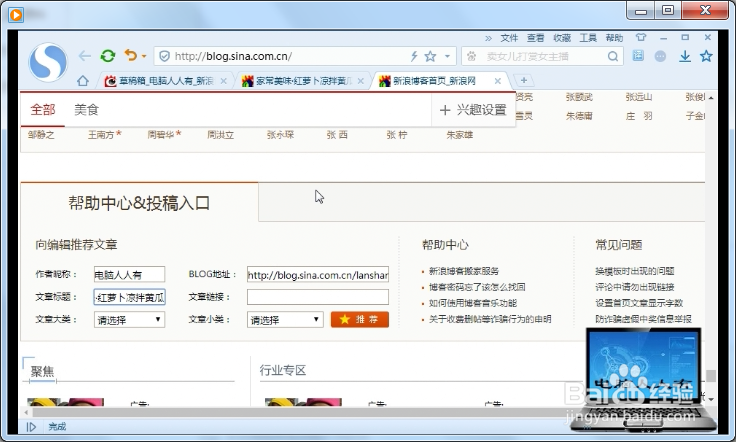Expand the double-chevron menu overflow
This screenshot has height=442, width=736.
[488, 38]
